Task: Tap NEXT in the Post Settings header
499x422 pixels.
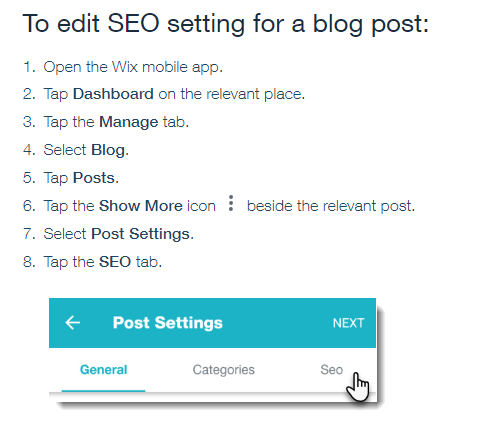Action: point(348,323)
